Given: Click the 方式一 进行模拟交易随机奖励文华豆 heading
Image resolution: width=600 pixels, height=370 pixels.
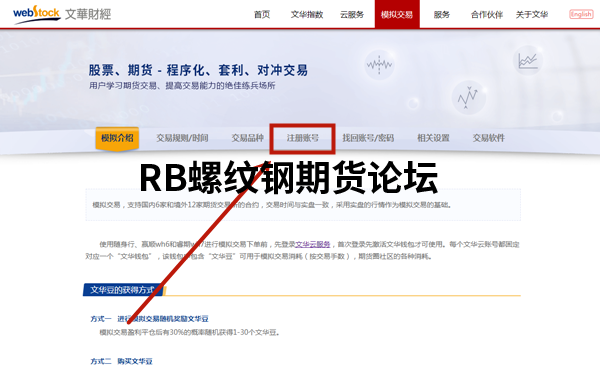Looking at the screenshot, I should [150, 319].
